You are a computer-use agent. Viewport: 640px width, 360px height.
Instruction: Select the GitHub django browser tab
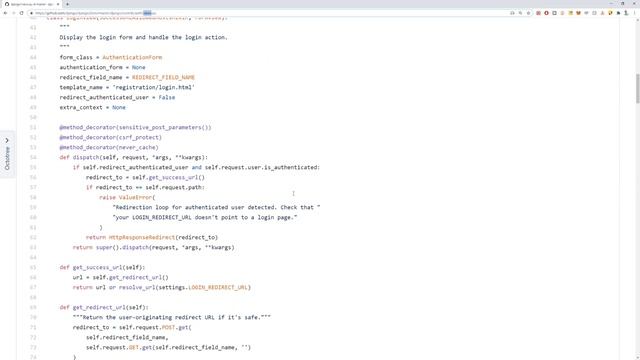click(32, 4)
